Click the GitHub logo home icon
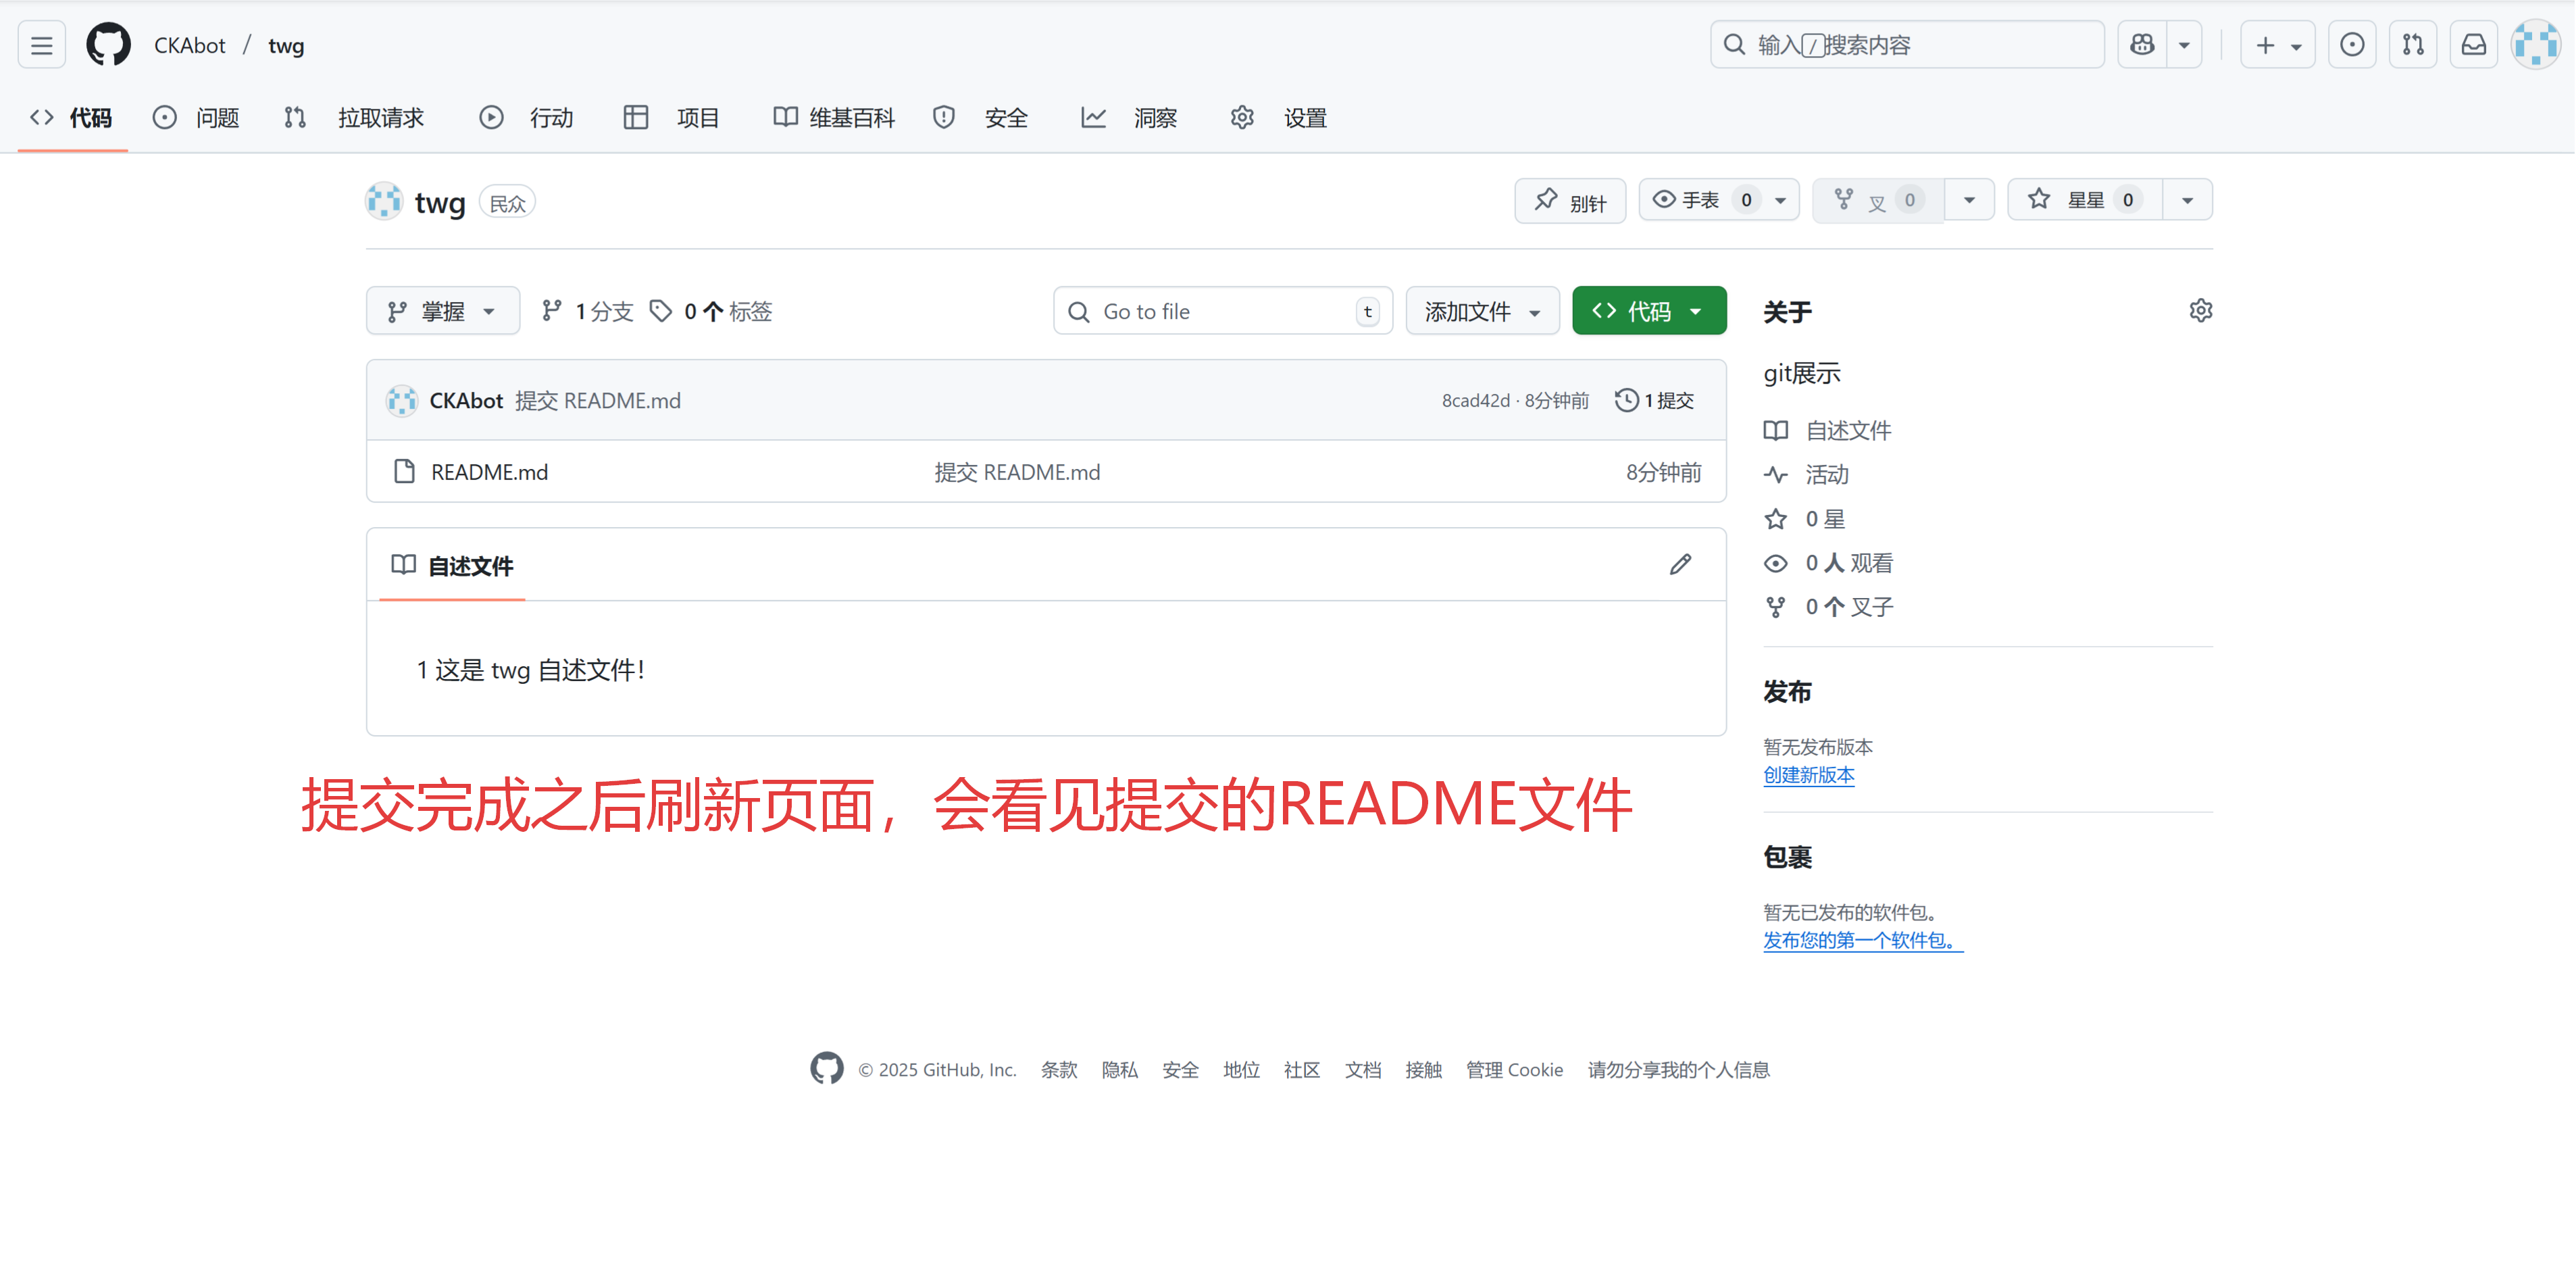Screen dimensions: 2576x1267 [x=108, y=45]
